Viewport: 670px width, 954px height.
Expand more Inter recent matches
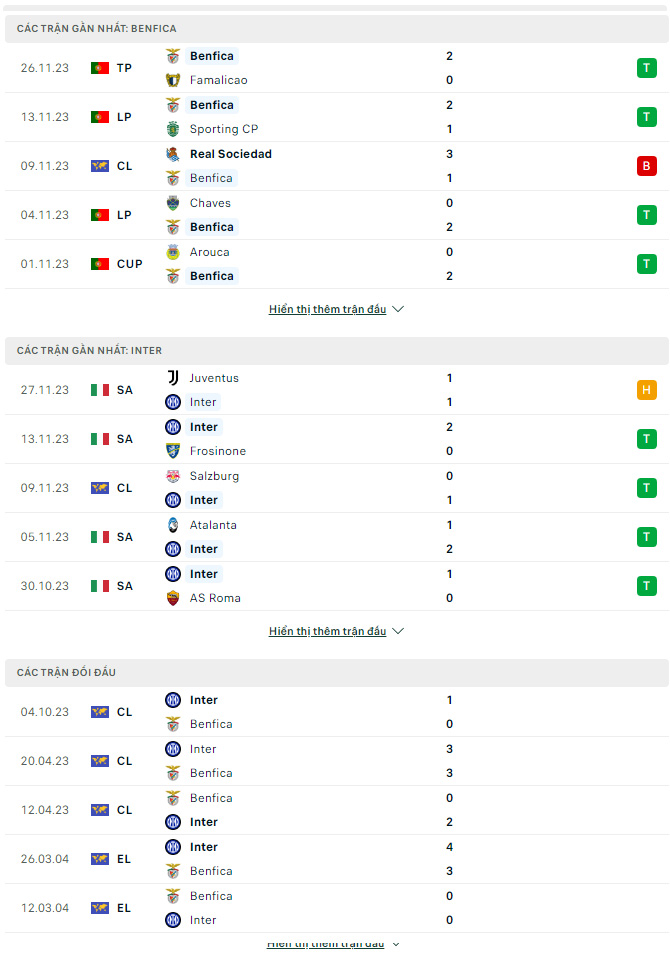tap(336, 631)
